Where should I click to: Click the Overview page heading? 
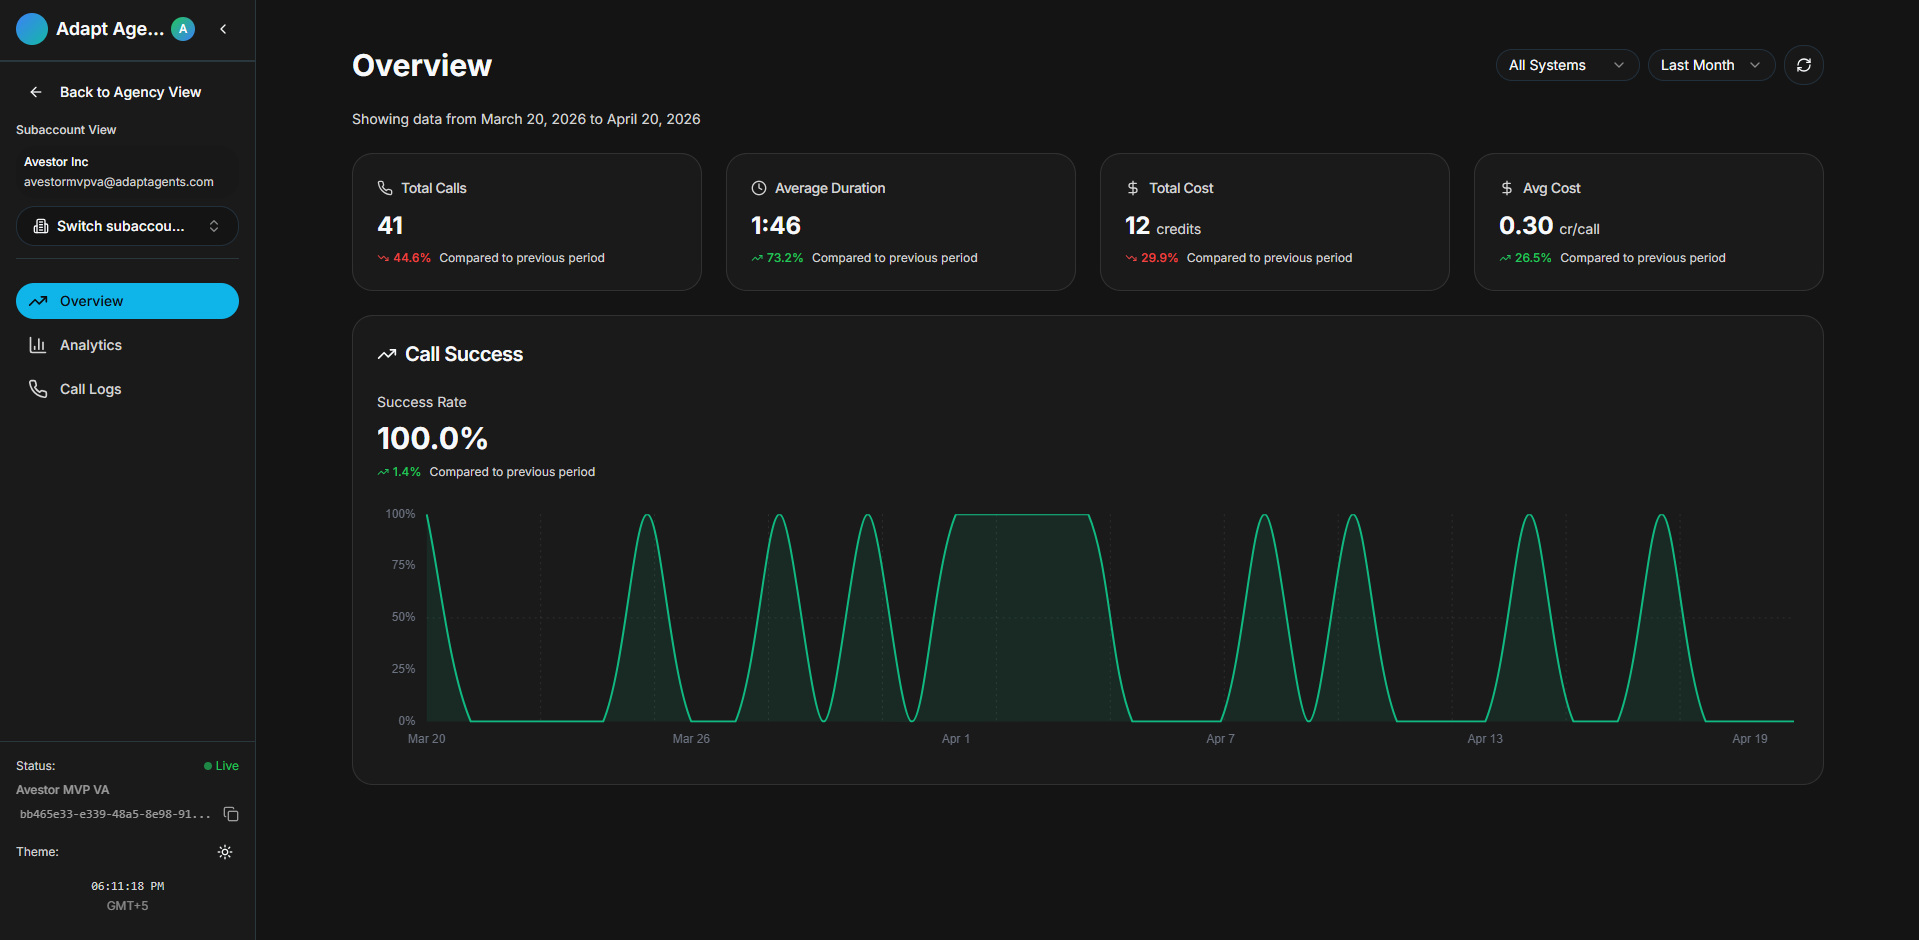pos(422,65)
